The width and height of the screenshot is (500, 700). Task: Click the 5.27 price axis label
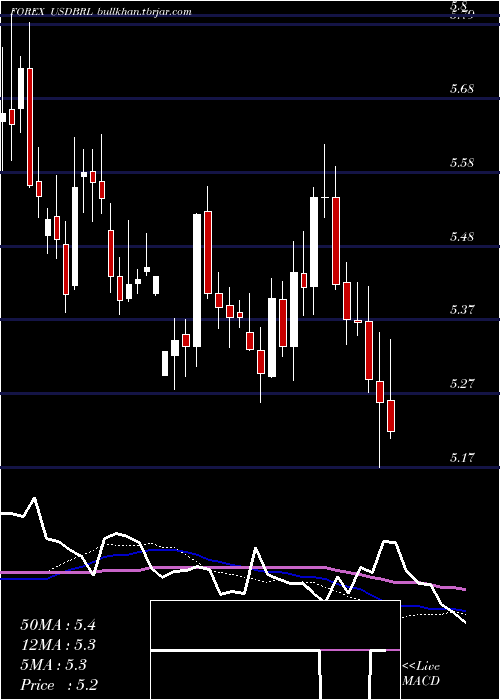click(462, 384)
